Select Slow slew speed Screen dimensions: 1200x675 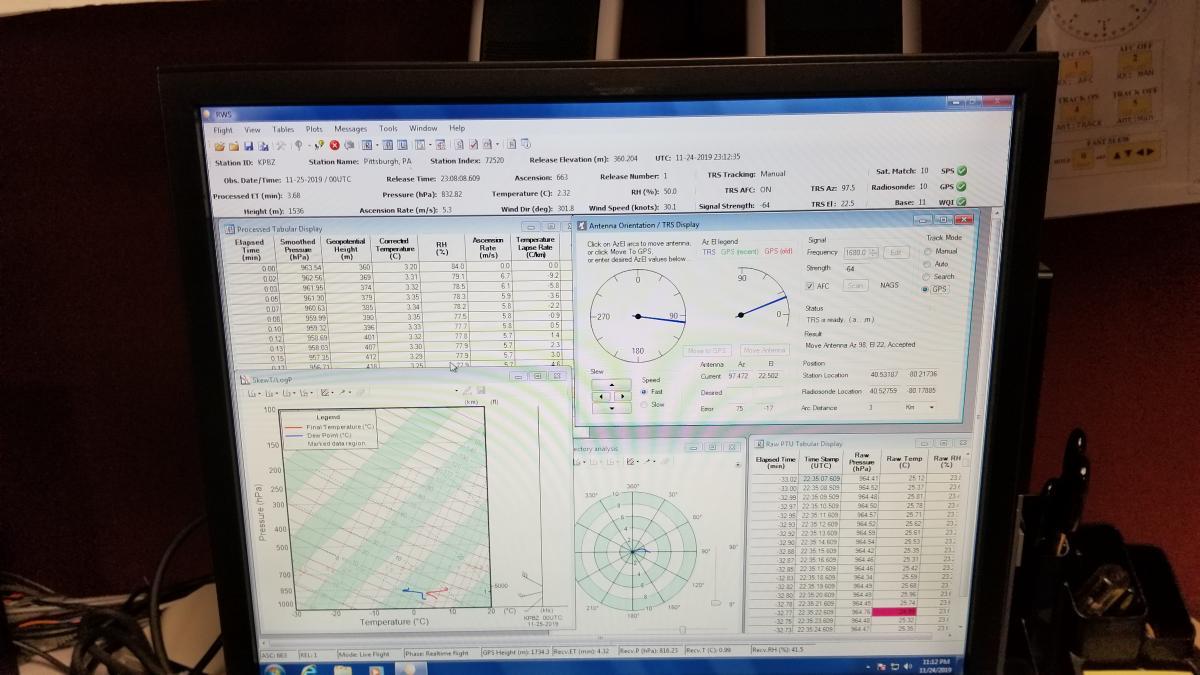coord(643,405)
